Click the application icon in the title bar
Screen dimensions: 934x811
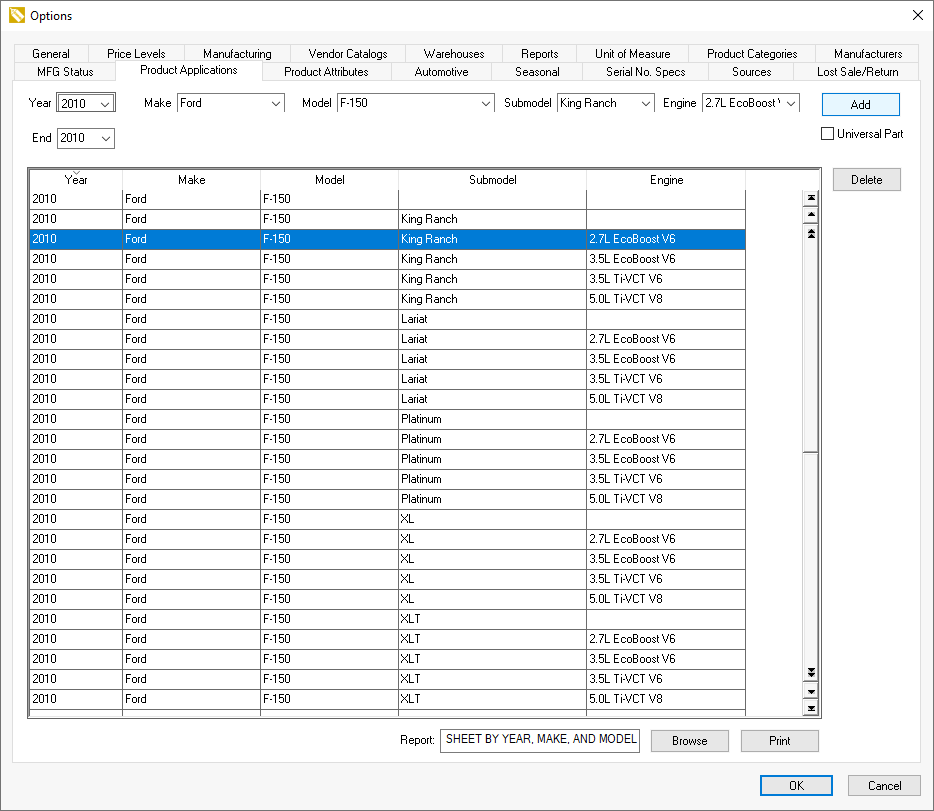pyautogui.click(x=14, y=15)
